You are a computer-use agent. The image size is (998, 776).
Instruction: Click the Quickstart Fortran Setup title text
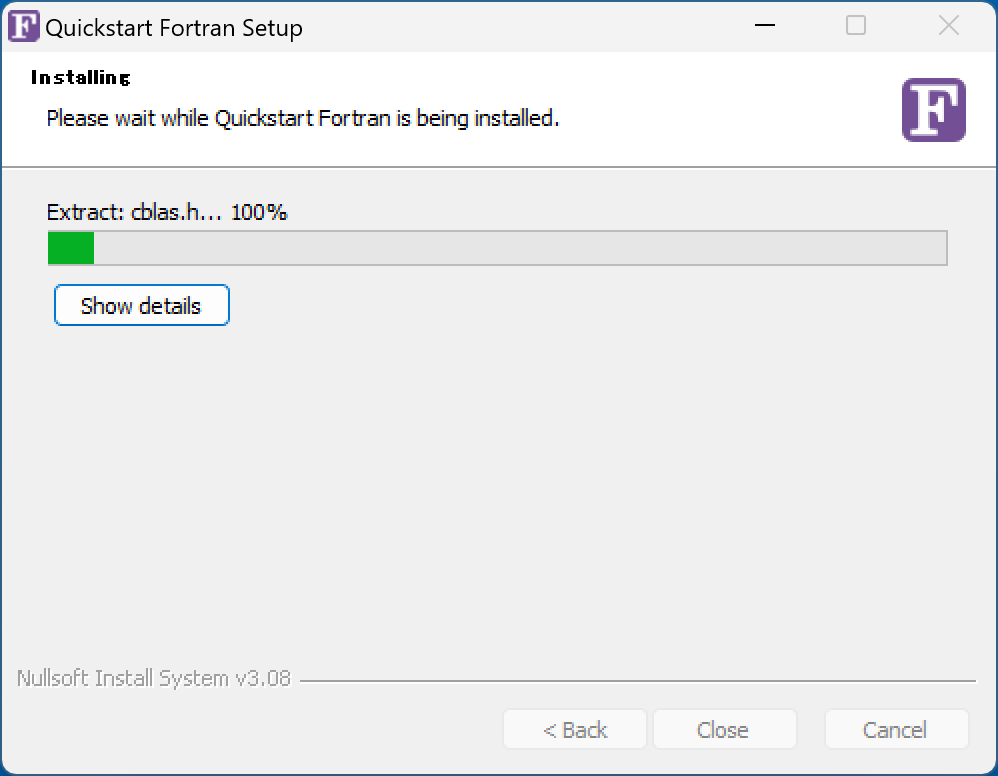tap(173, 28)
